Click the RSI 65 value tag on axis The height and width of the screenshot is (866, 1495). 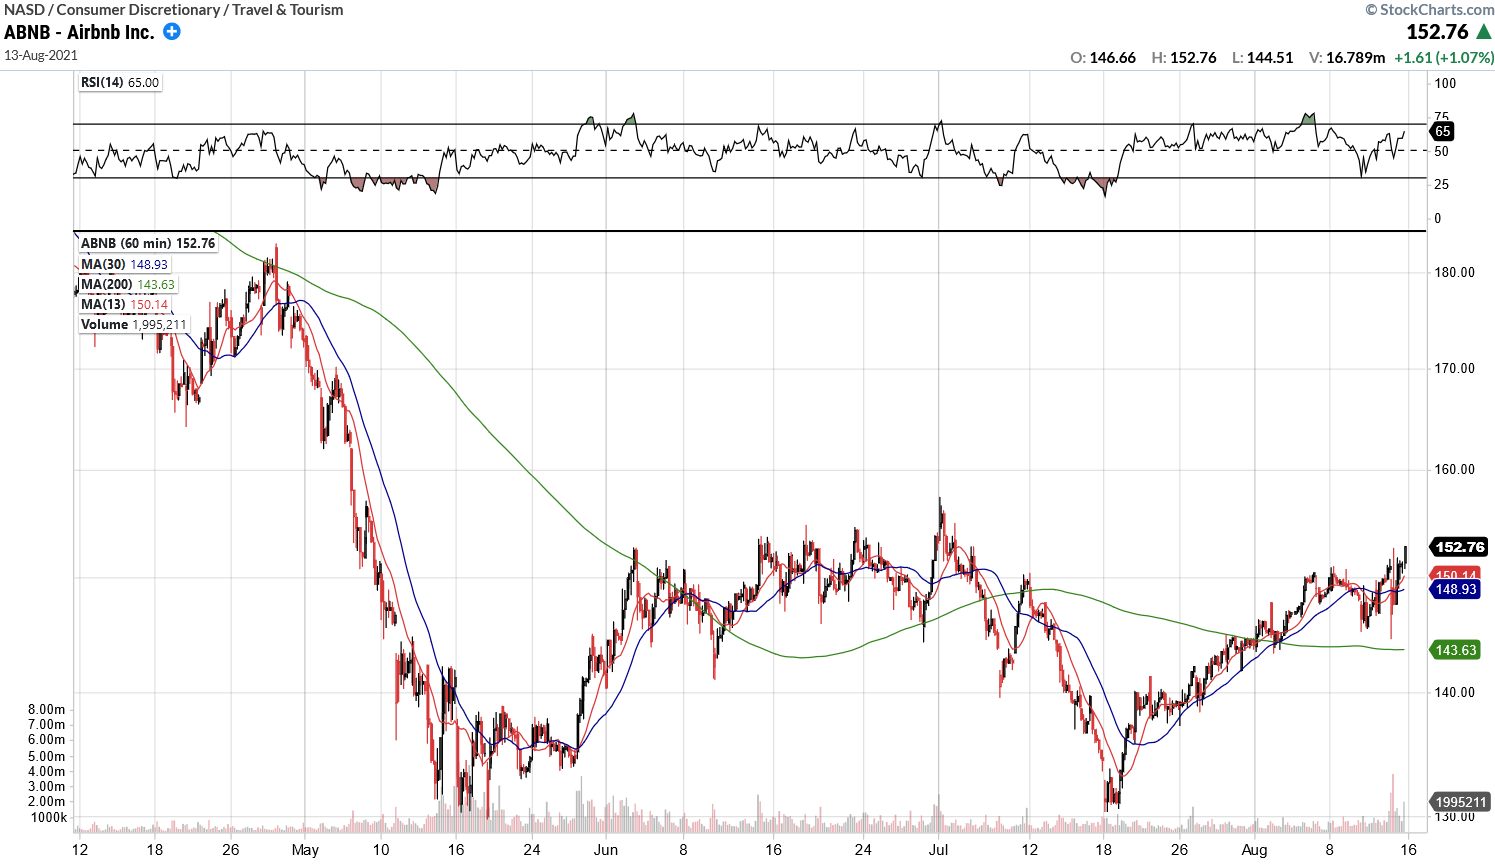(x=1442, y=131)
